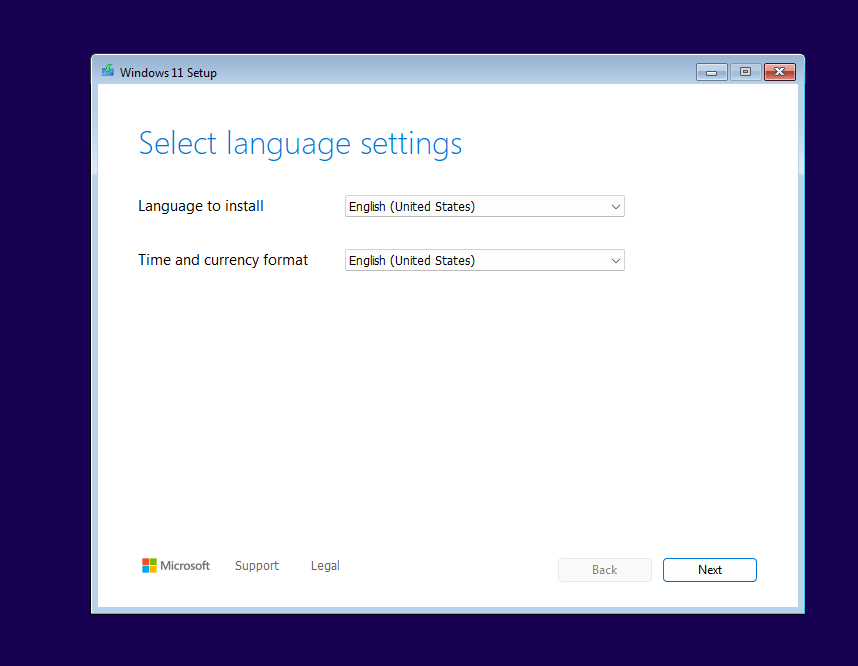858x666 pixels.
Task: Open the Legal link
Action: 325,565
